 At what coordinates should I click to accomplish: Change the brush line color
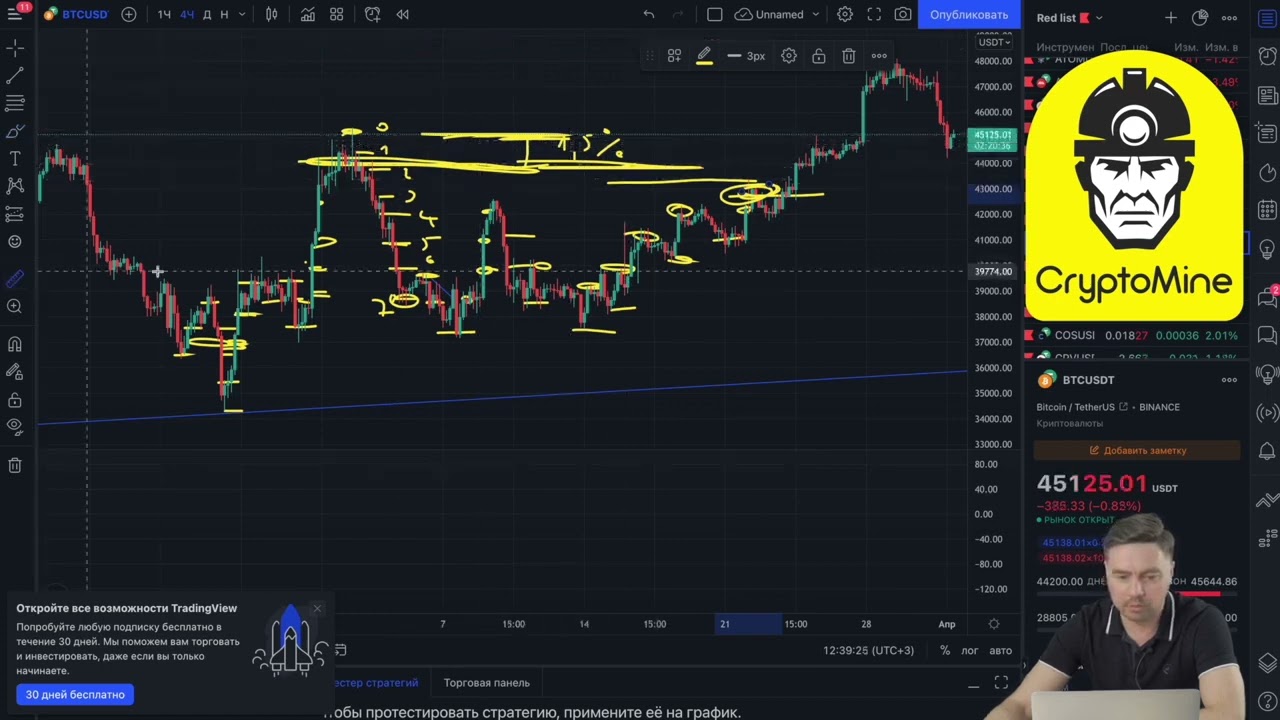704,56
